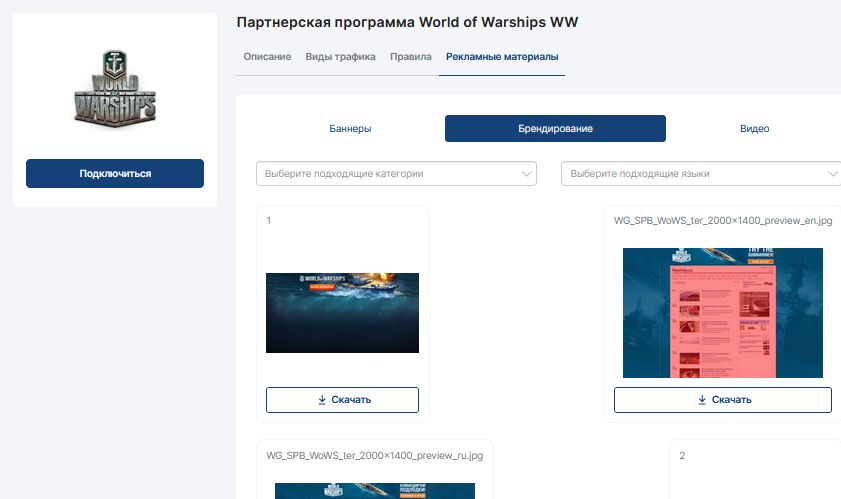This screenshot has height=499, width=841.
Task: Switch to the Виды трафика tab
Action: [341, 56]
